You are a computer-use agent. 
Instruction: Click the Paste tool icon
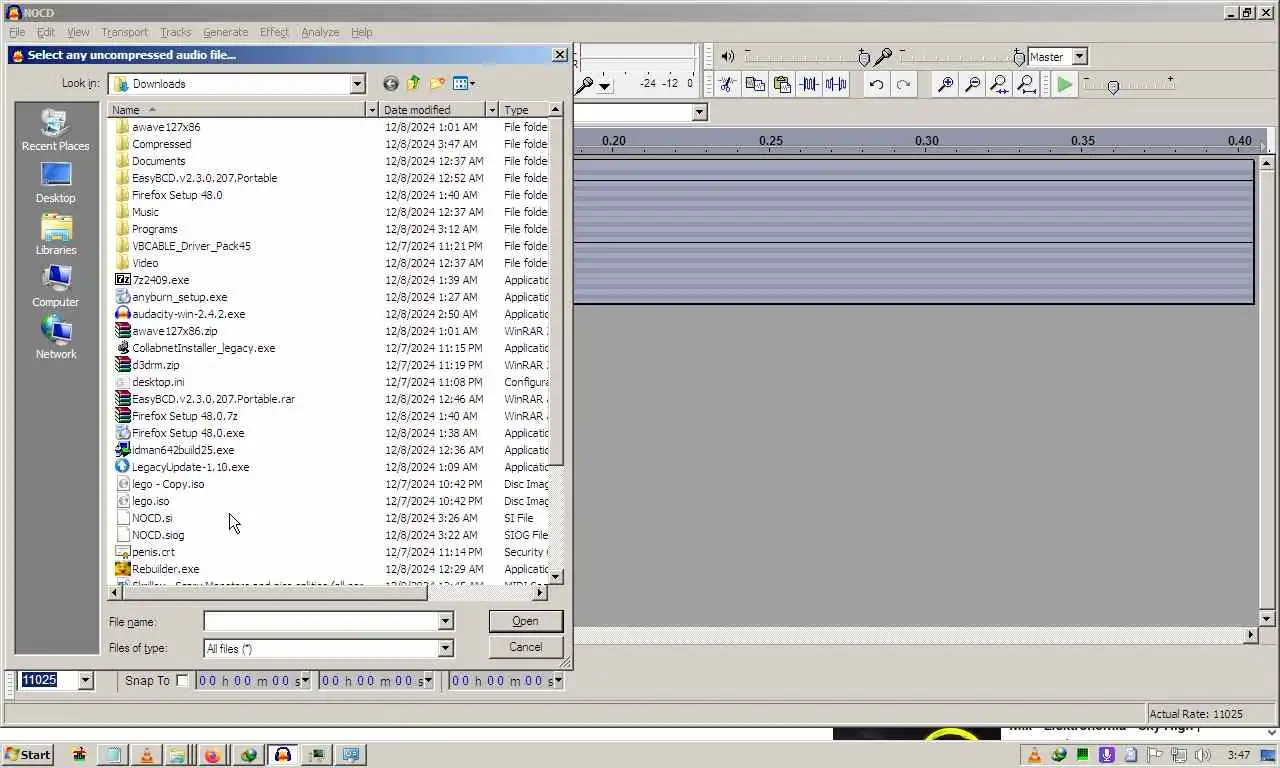coord(782,85)
